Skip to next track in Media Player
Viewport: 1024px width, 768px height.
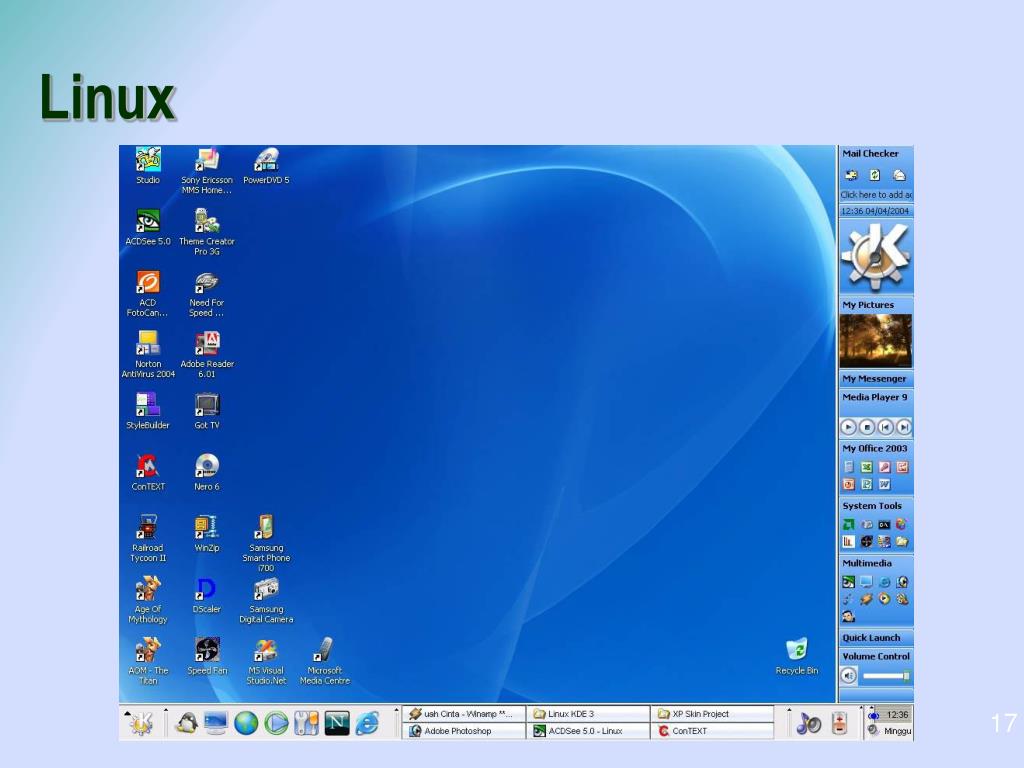tap(904, 427)
